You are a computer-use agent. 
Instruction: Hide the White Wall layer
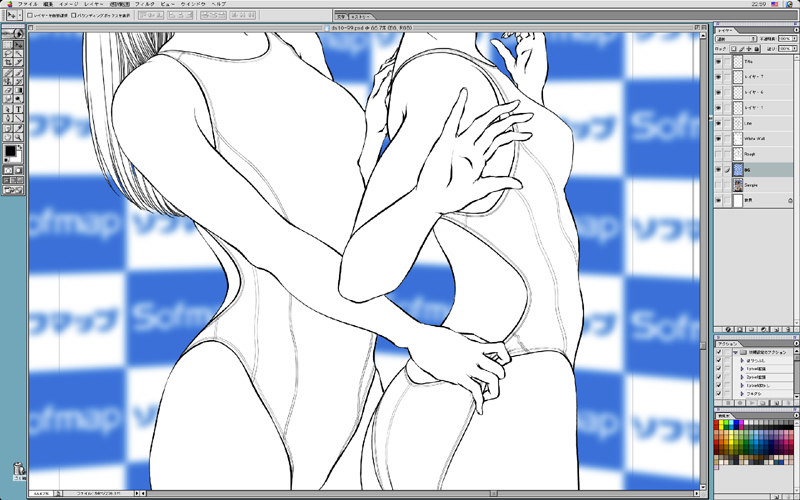(x=718, y=139)
